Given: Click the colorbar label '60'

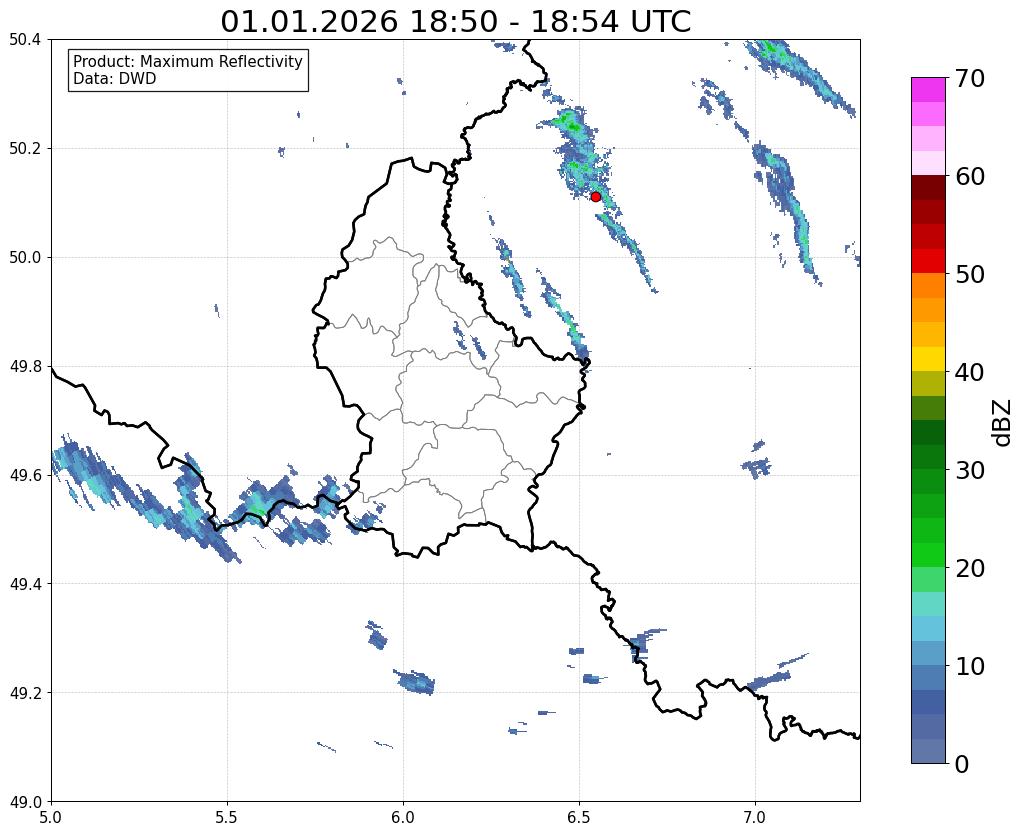Looking at the screenshot, I should [x=969, y=176].
